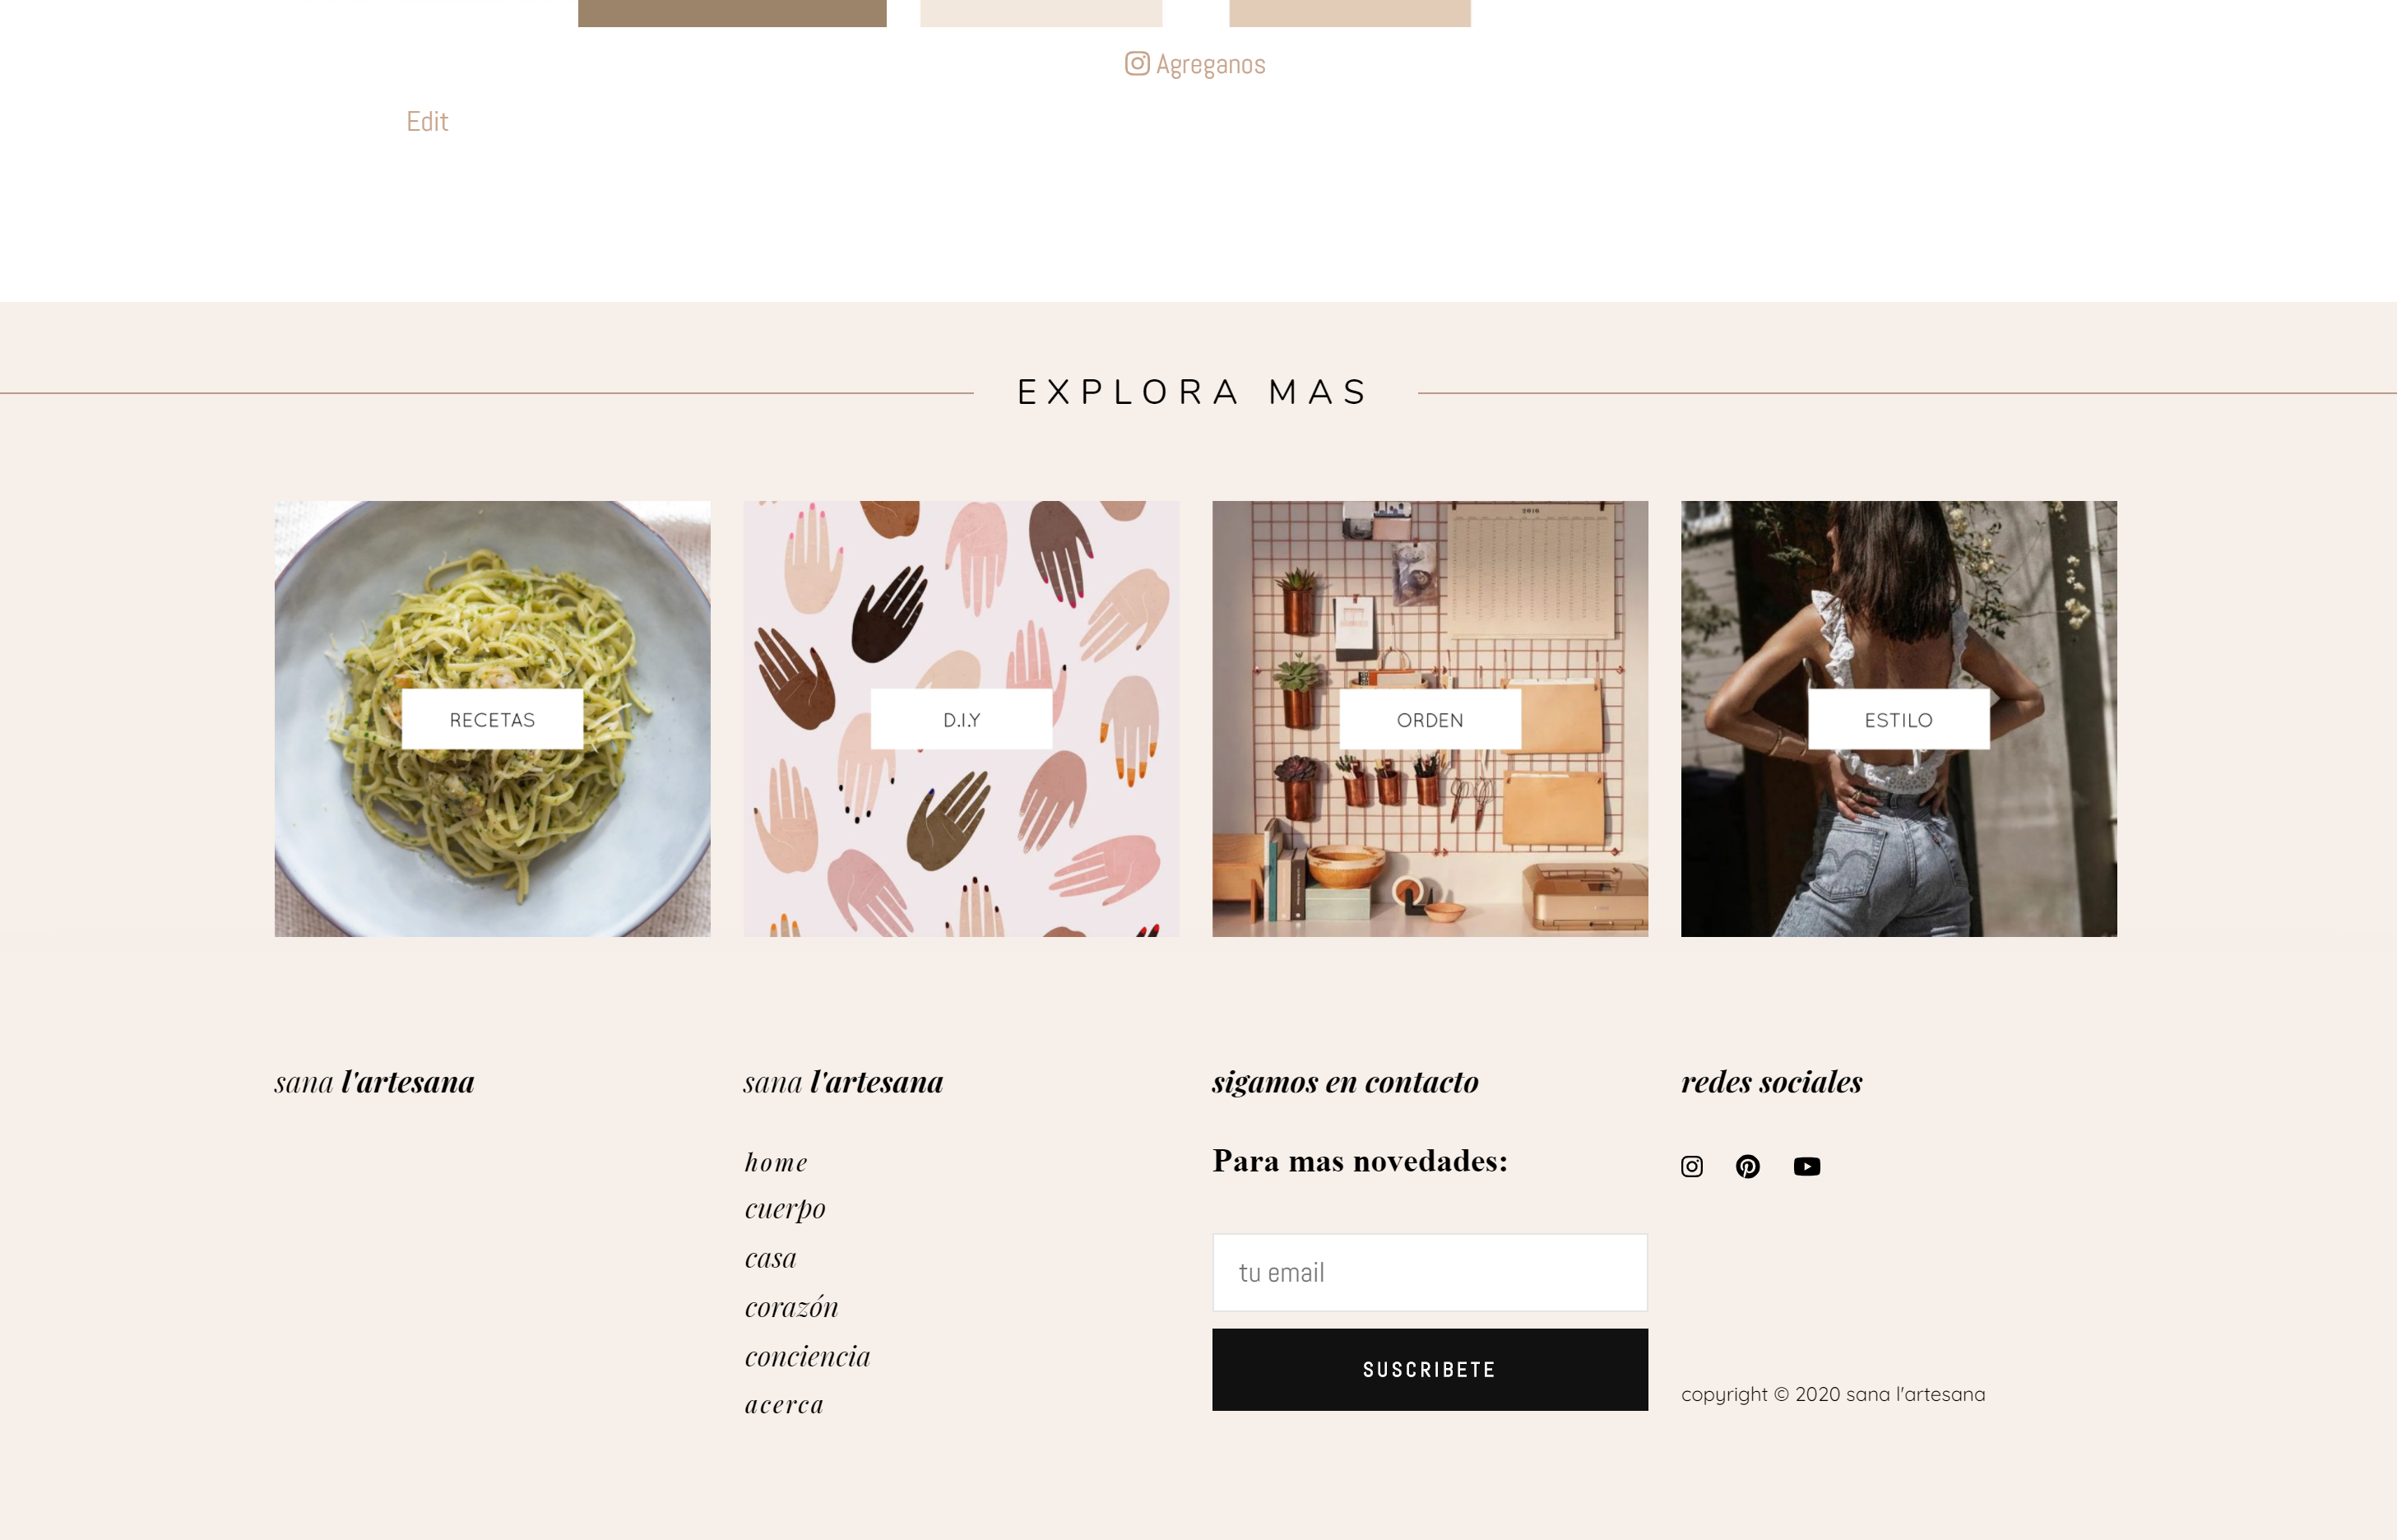Click the Edit link
The width and height of the screenshot is (2397, 1540).
[x=427, y=121]
